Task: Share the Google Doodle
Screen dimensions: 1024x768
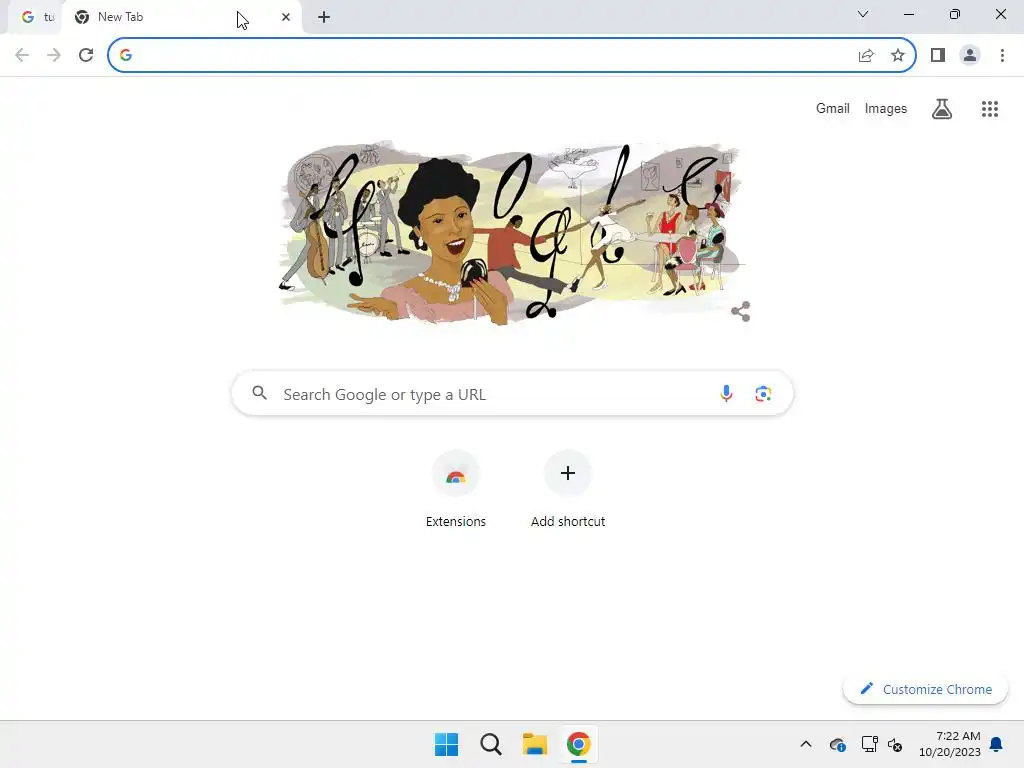Action: click(741, 312)
